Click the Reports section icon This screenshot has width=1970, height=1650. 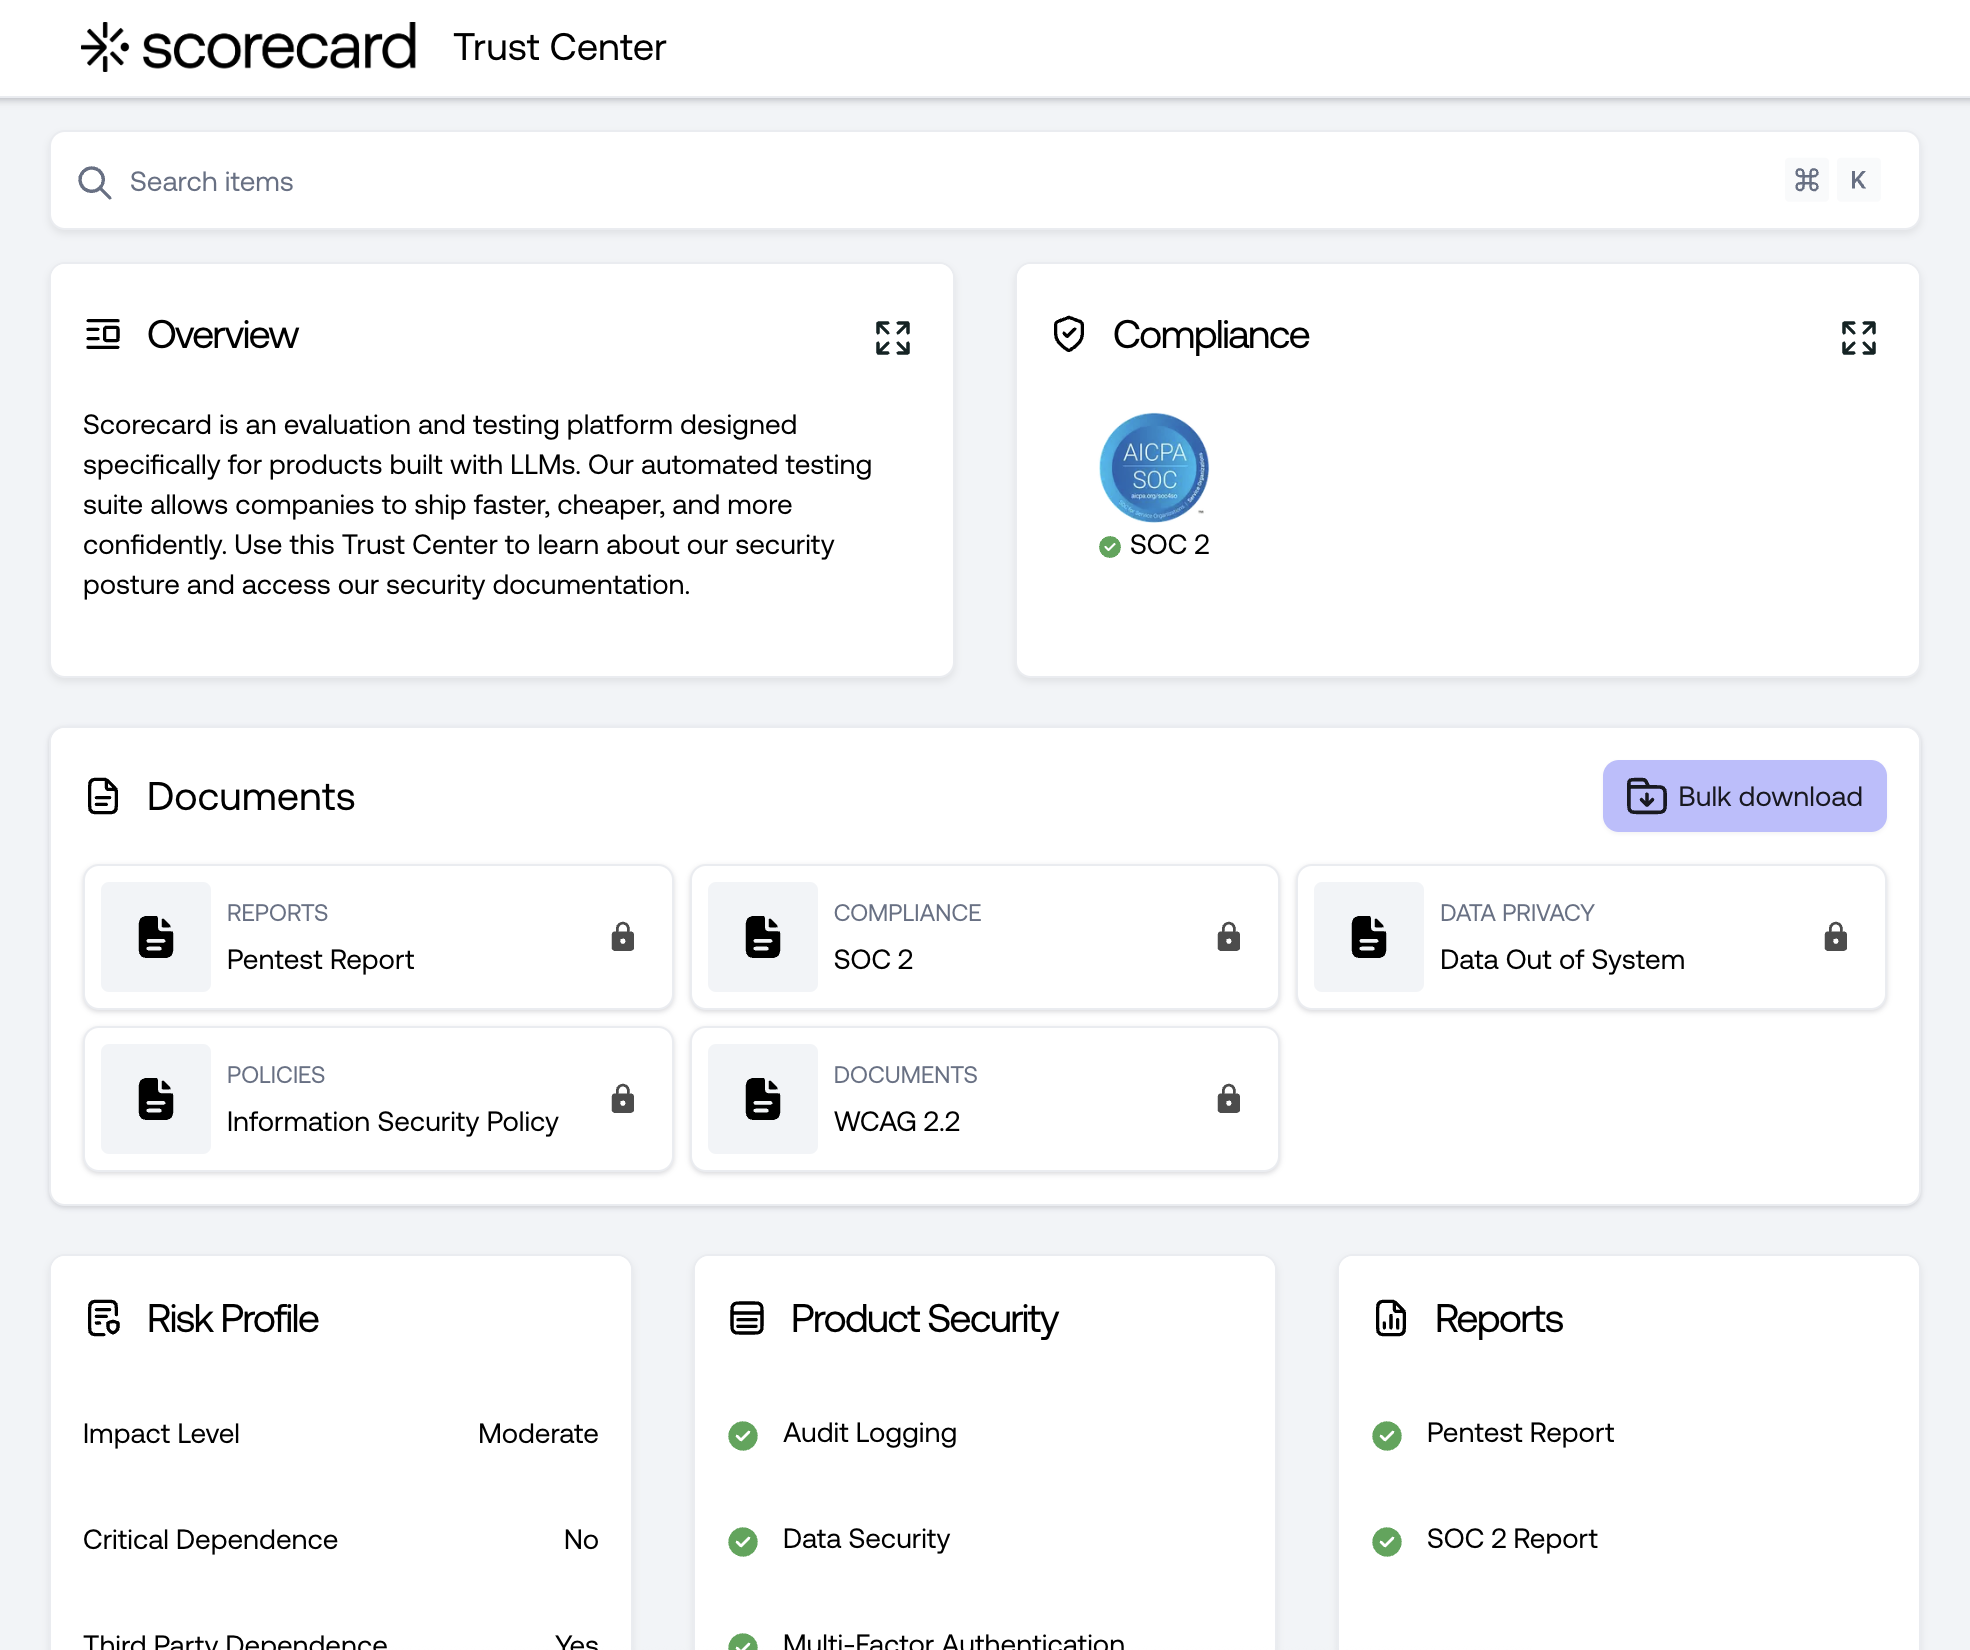click(1391, 1318)
